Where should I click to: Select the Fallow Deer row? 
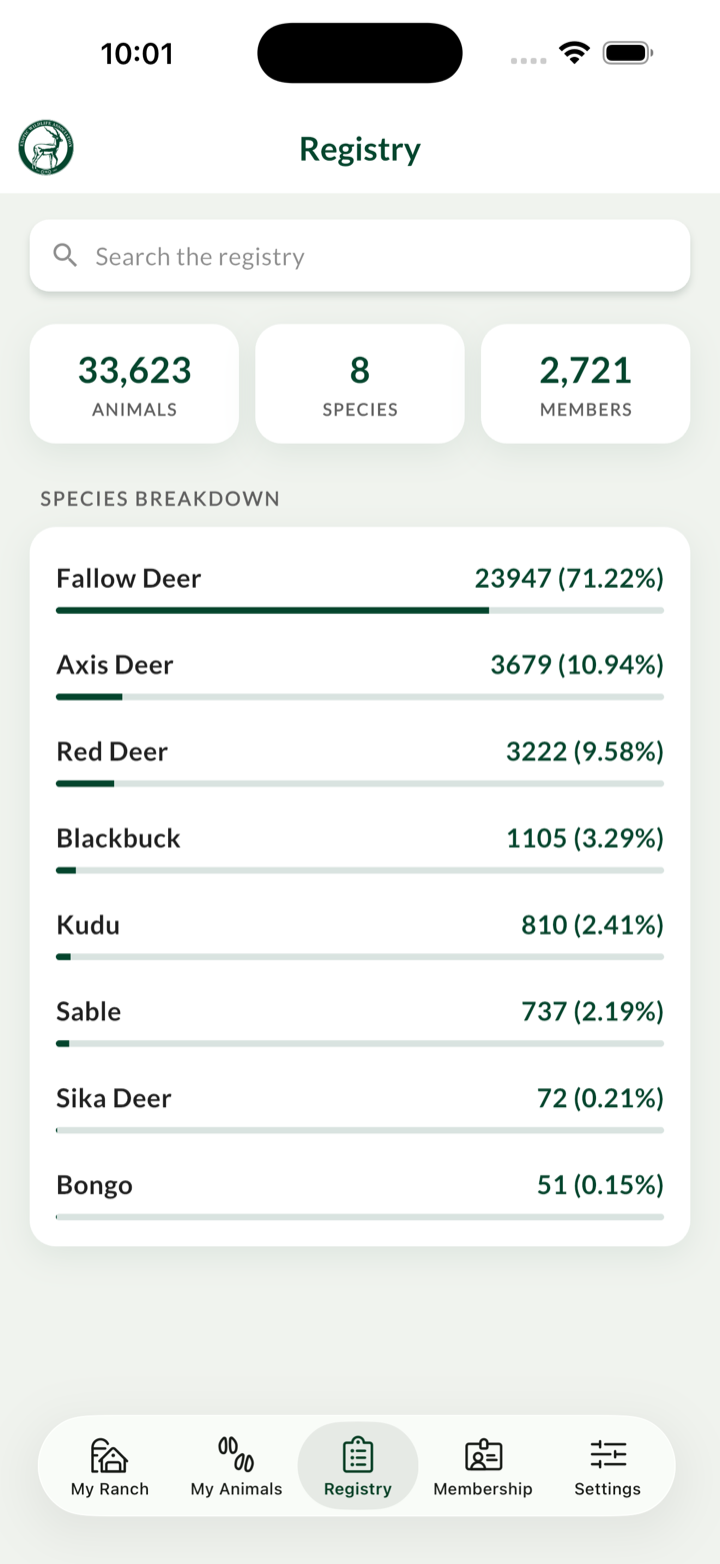(x=360, y=588)
